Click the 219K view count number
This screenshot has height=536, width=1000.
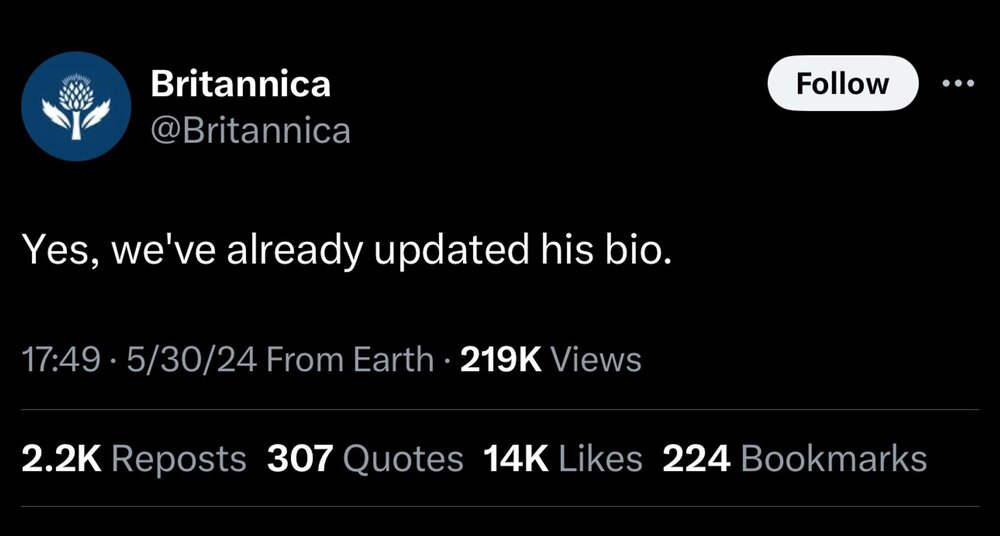pyautogui.click(x=500, y=359)
